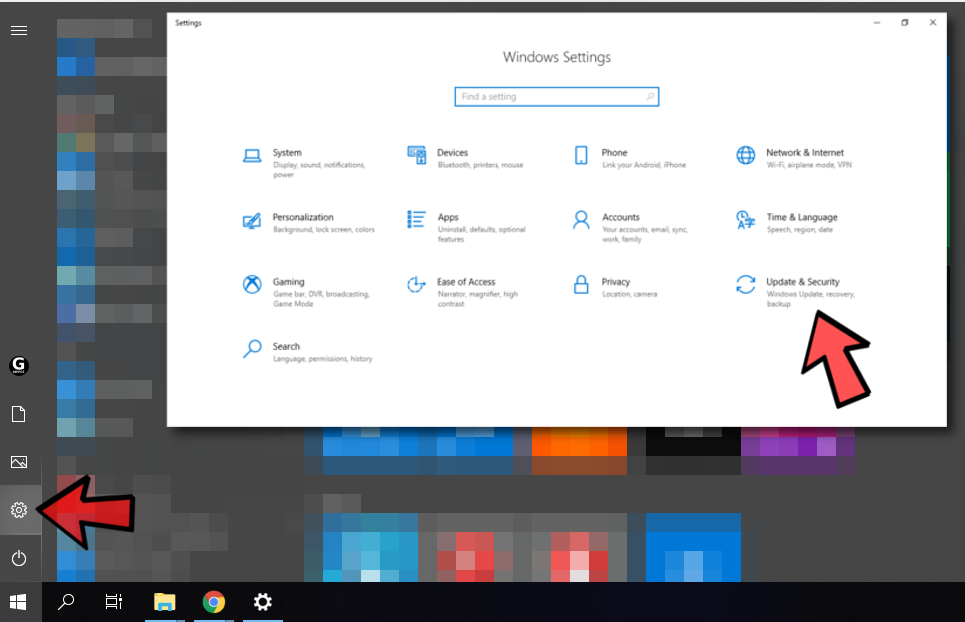The width and height of the screenshot is (965, 622).
Task: Click 'Display, sound, notifications, power' description
Action: coord(319,170)
